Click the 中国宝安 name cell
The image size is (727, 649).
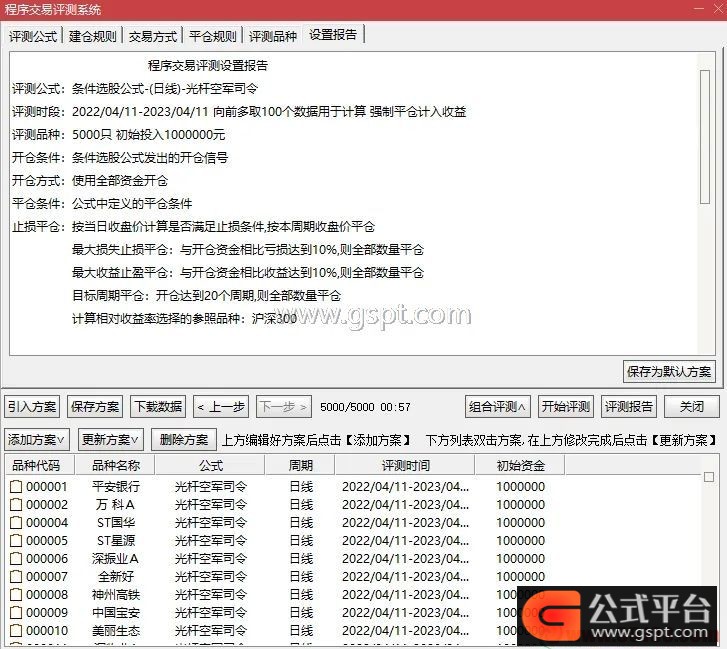(115, 612)
